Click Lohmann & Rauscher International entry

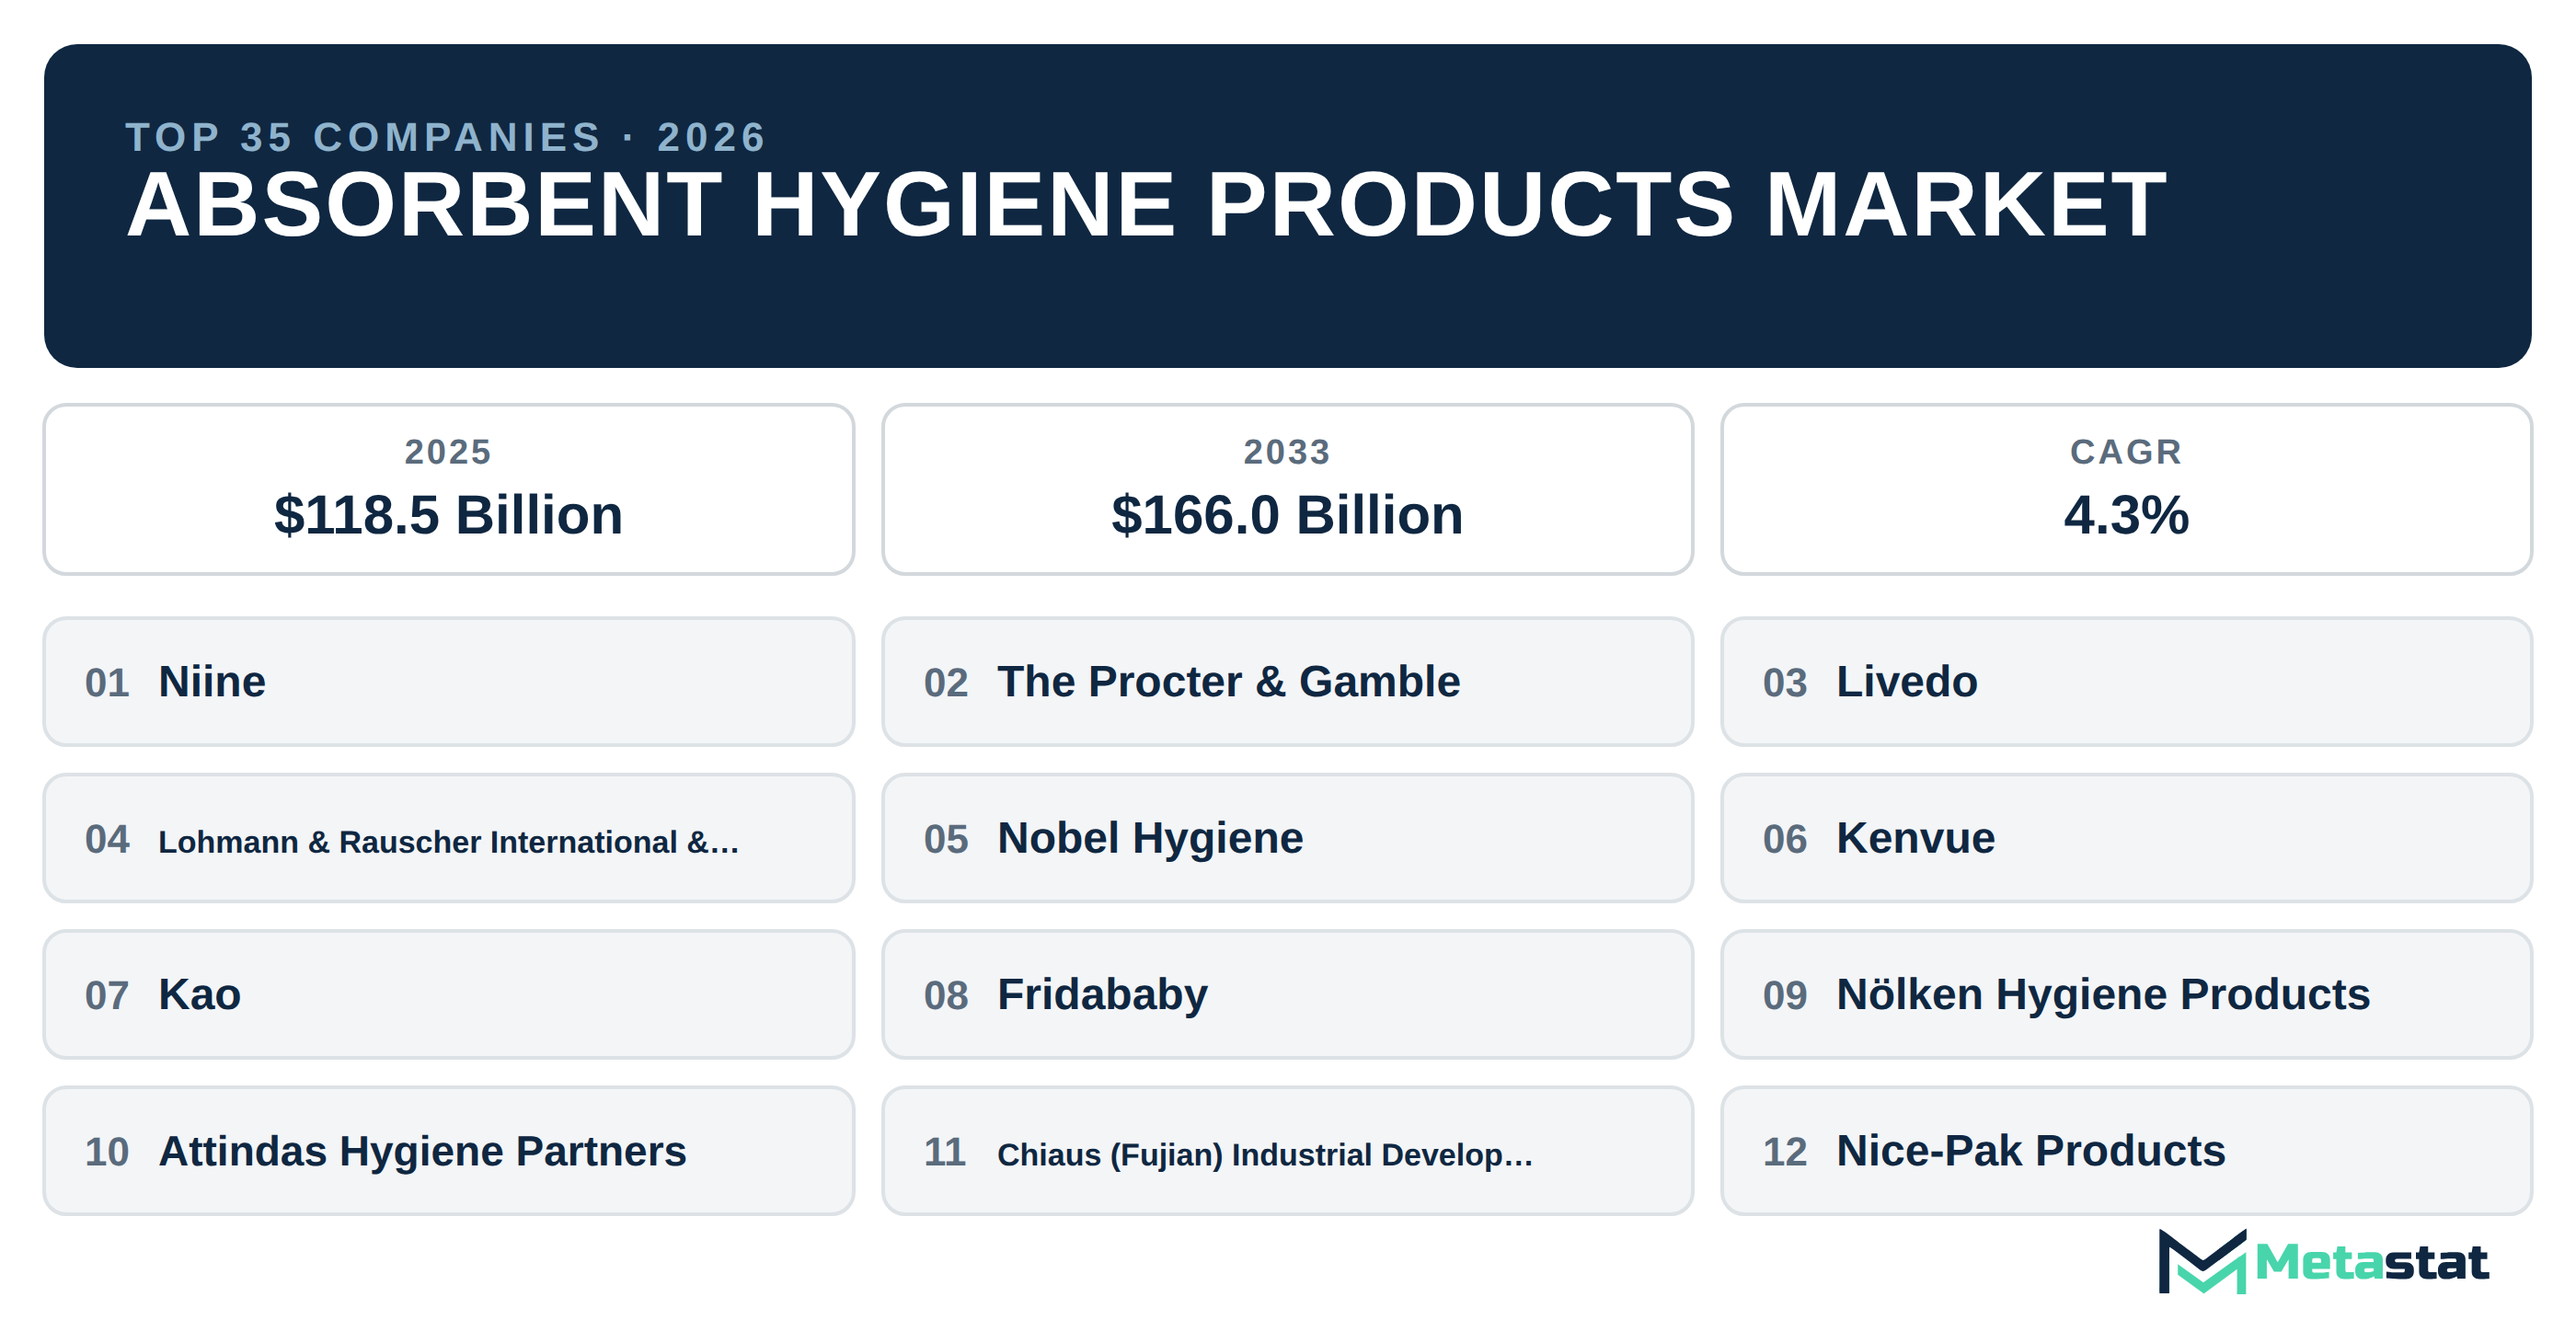point(448,838)
